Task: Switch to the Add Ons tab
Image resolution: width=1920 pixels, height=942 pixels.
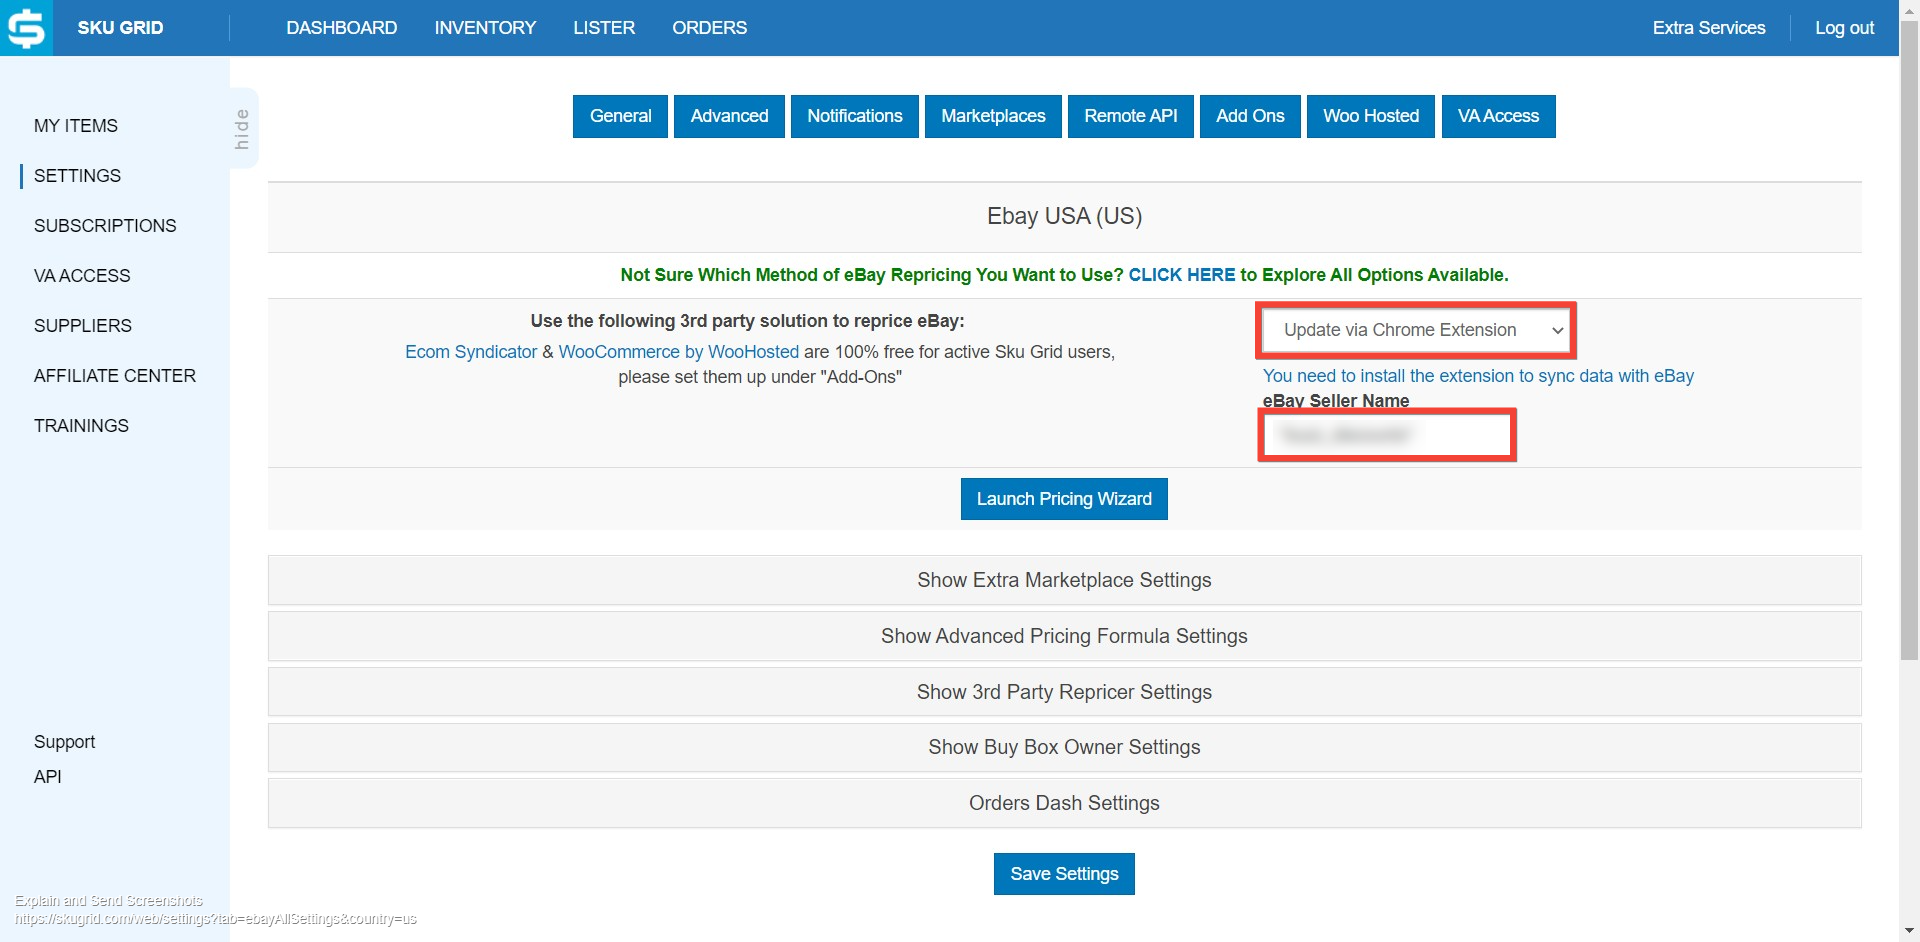Action: pos(1250,116)
